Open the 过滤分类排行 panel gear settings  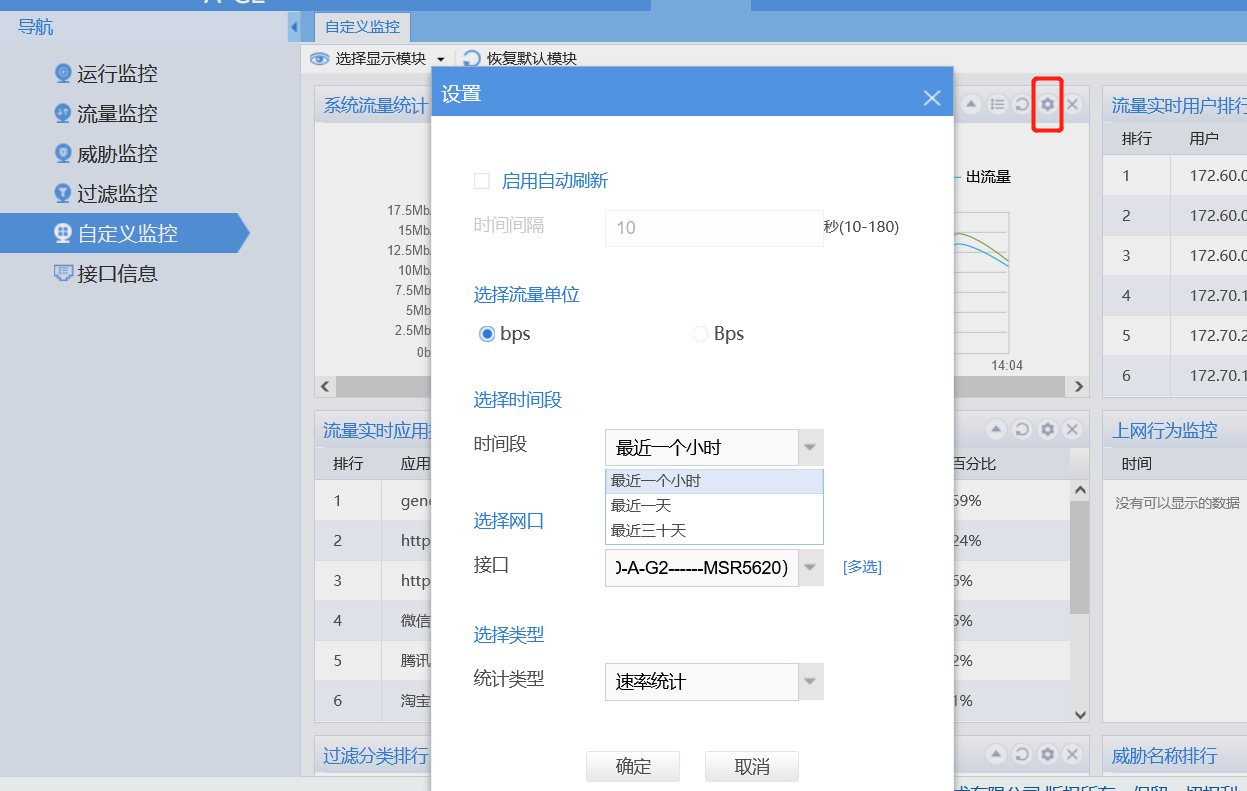(1047, 754)
